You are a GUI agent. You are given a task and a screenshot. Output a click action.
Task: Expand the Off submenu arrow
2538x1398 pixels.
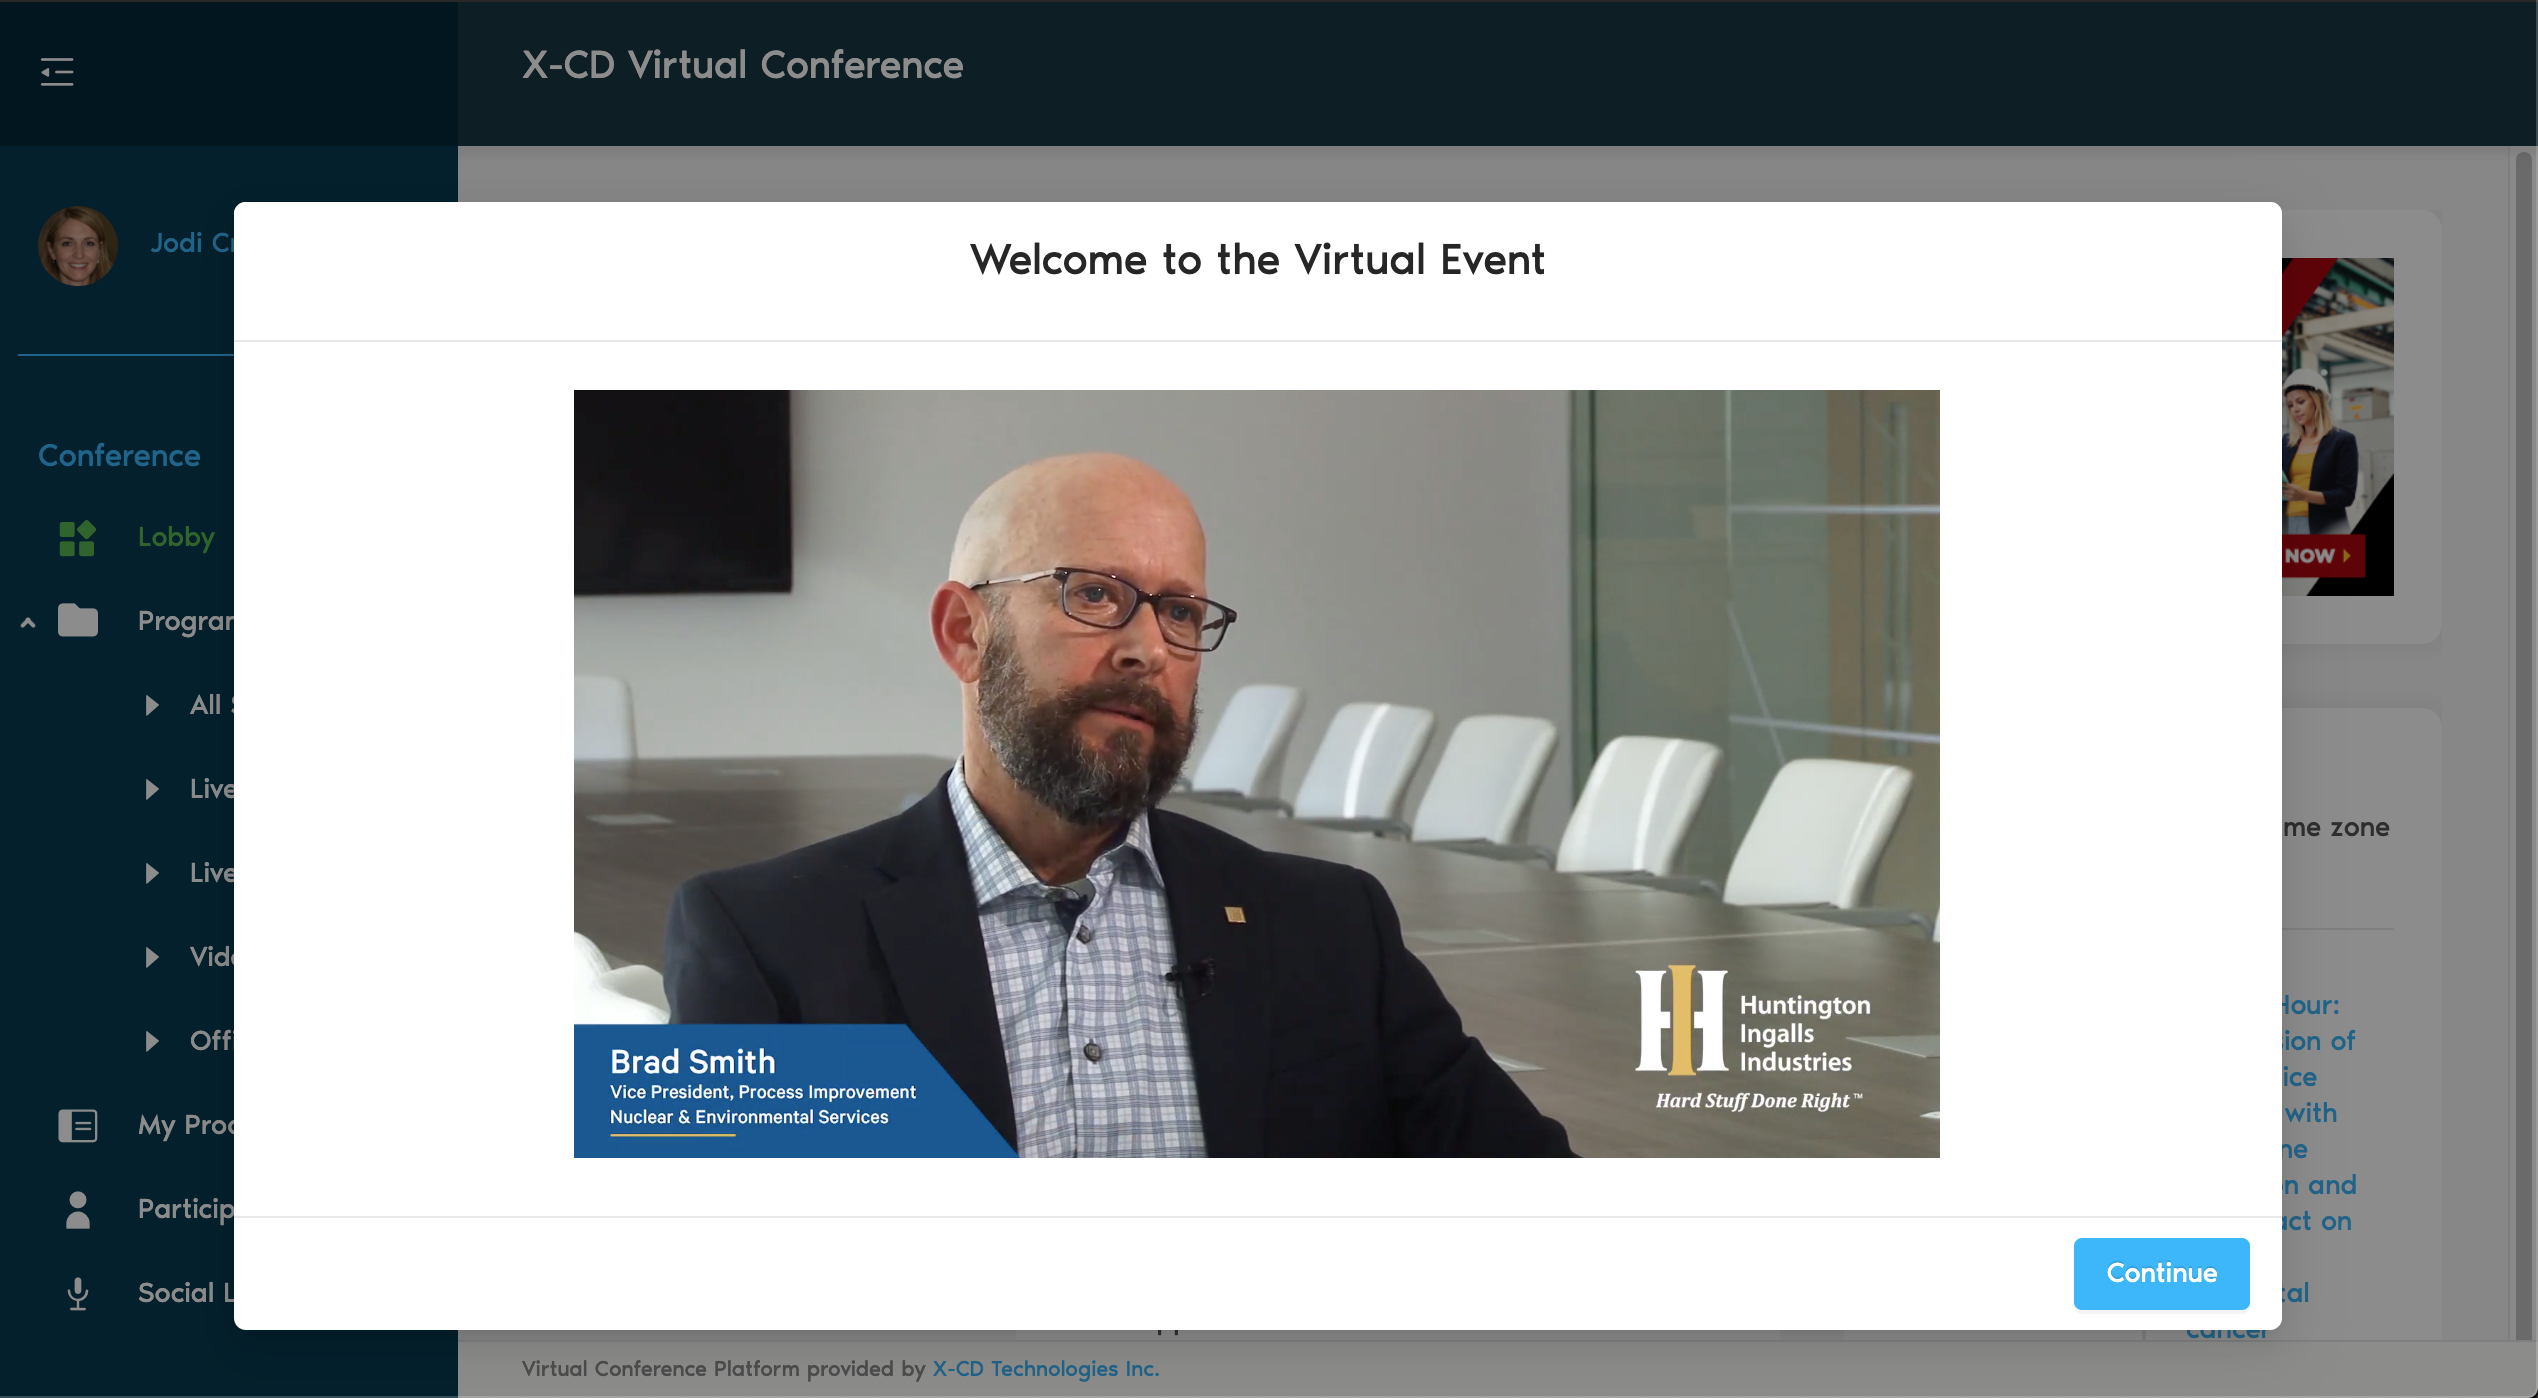pos(152,1041)
